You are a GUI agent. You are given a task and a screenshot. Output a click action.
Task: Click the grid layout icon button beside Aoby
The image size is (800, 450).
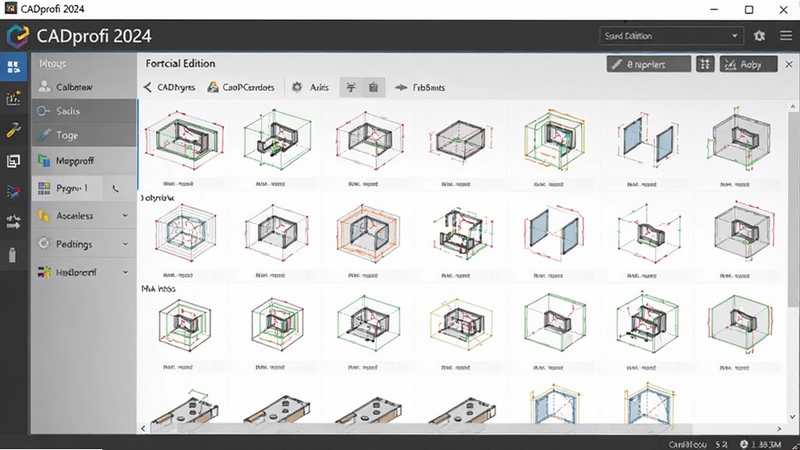tap(705, 64)
